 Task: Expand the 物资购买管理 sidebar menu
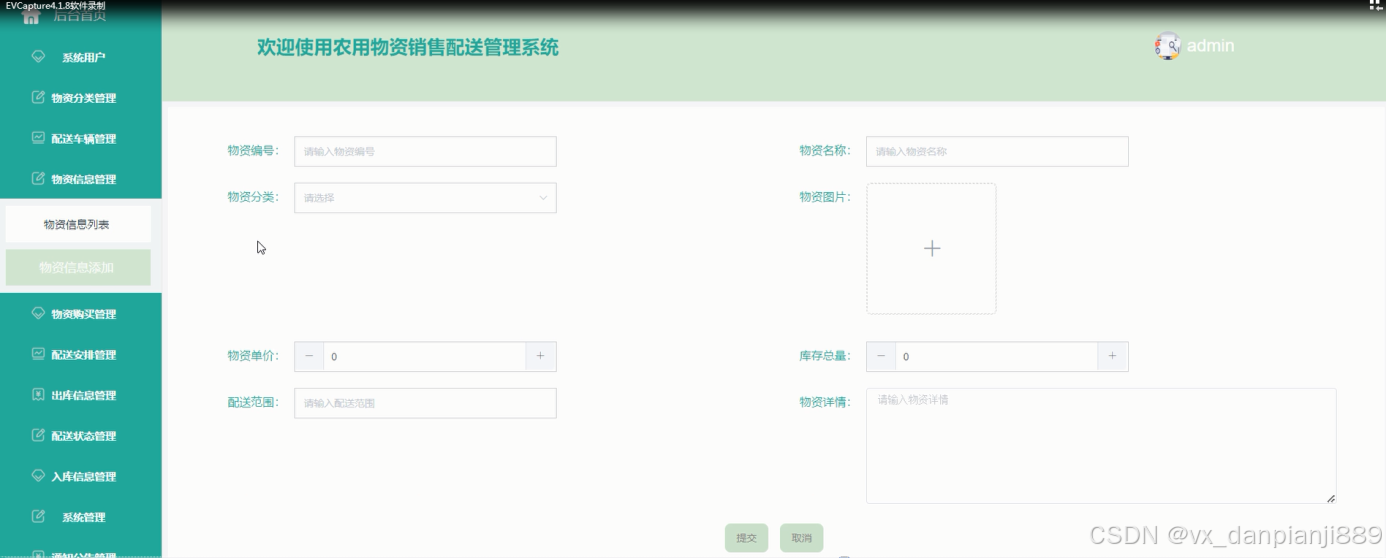click(x=80, y=314)
